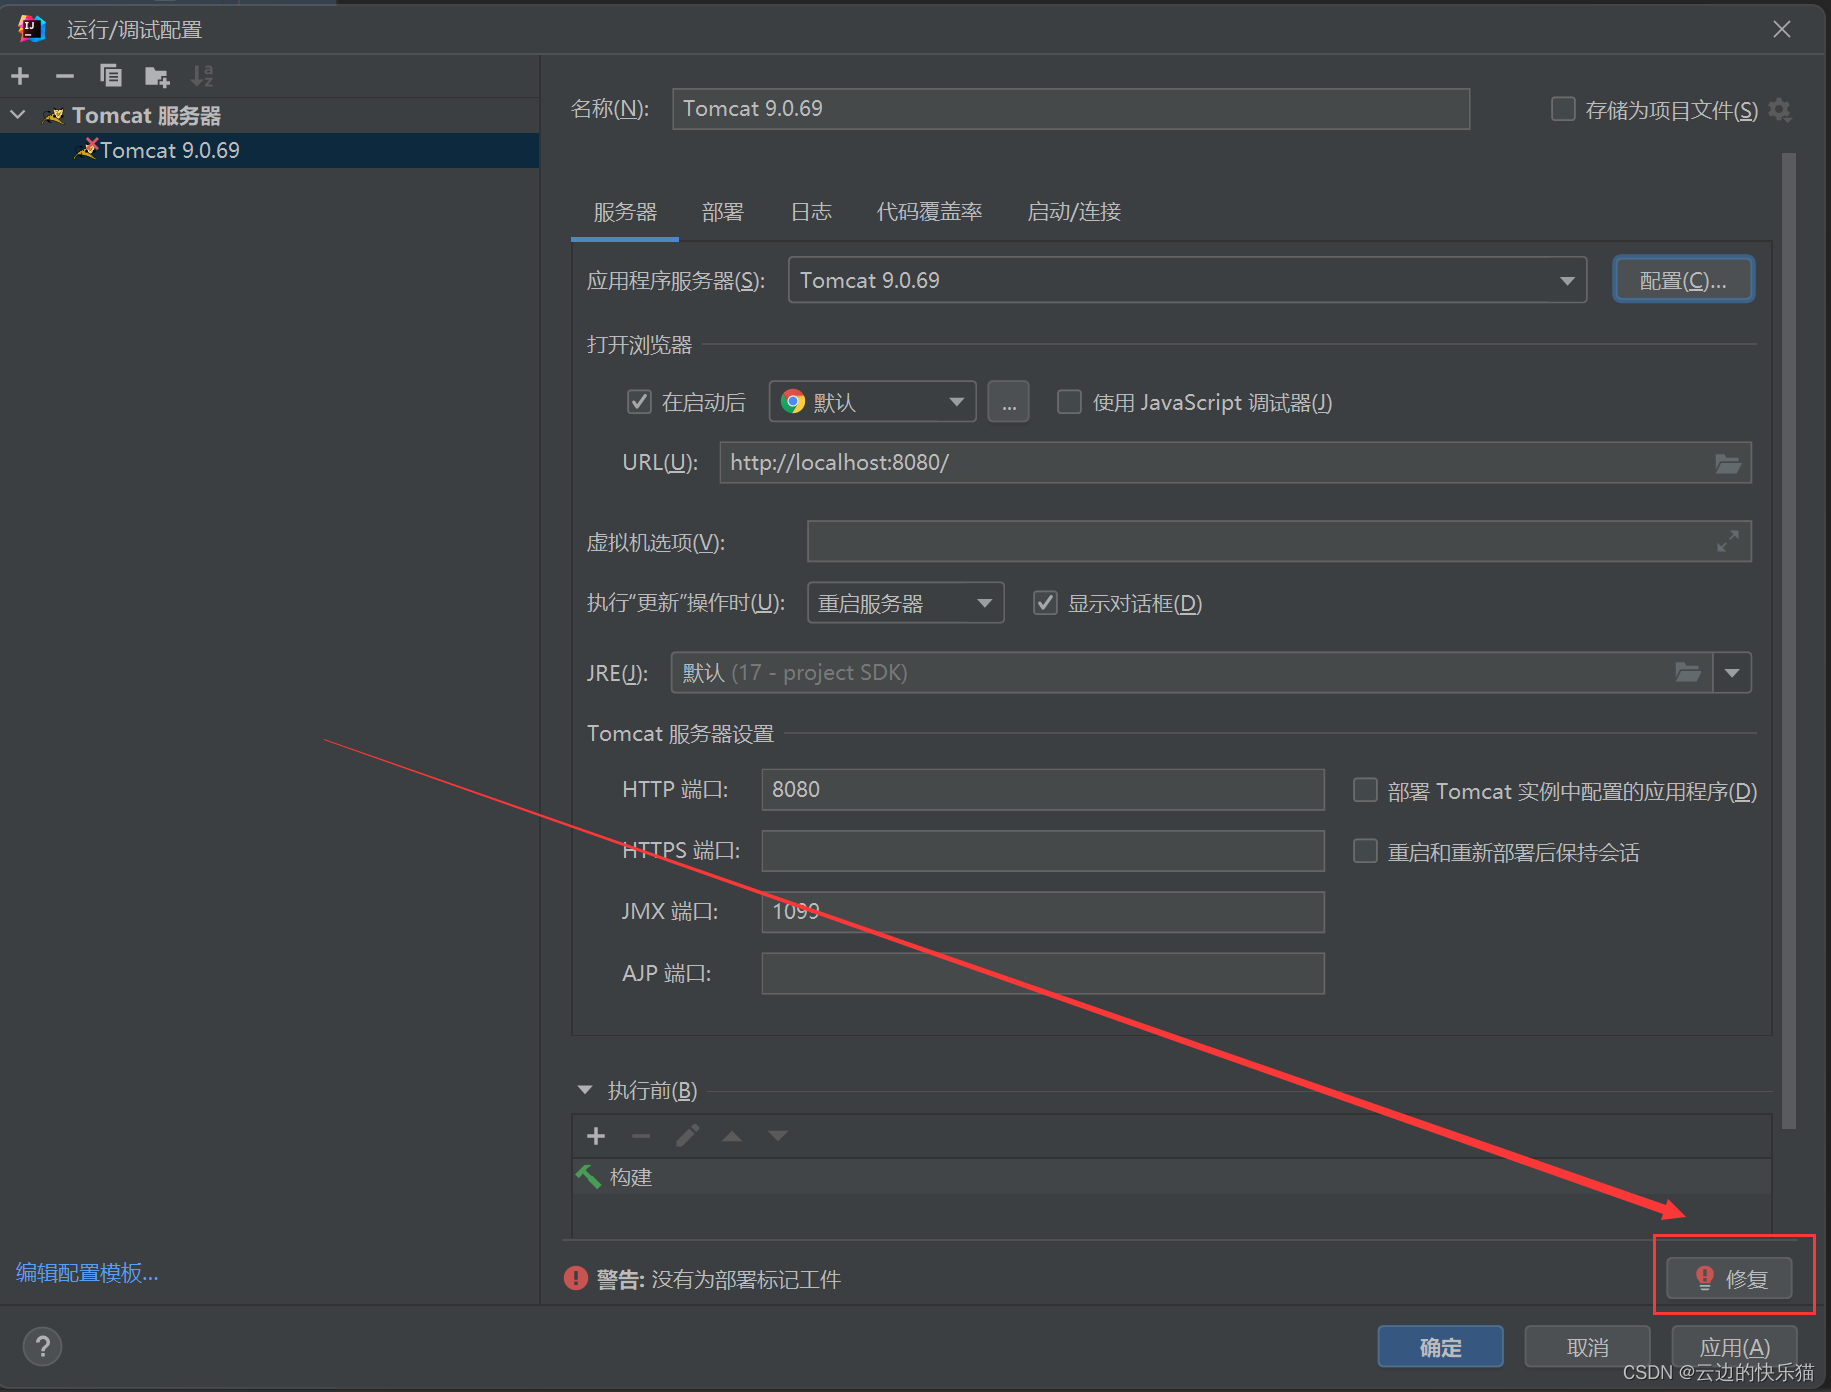Click the right panel vertical scrollbar

(1788, 640)
